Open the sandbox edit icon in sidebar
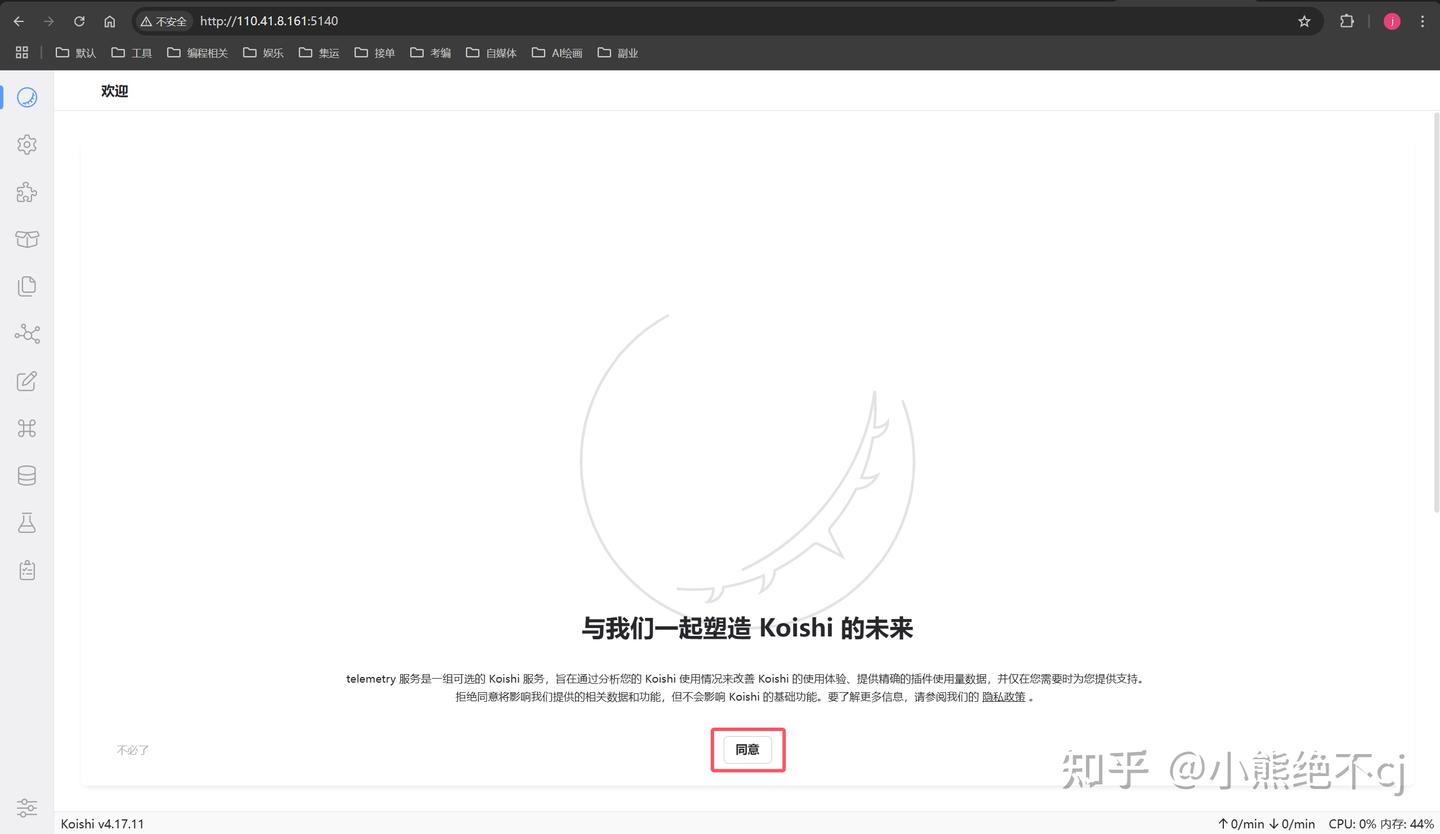Image resolution: width=1440 pixels, height=834 pixels. (x=27, y=381)
